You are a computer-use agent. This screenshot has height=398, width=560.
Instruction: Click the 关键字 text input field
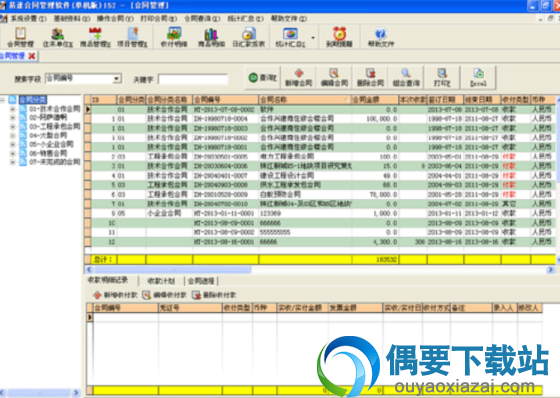pos(193,79)
